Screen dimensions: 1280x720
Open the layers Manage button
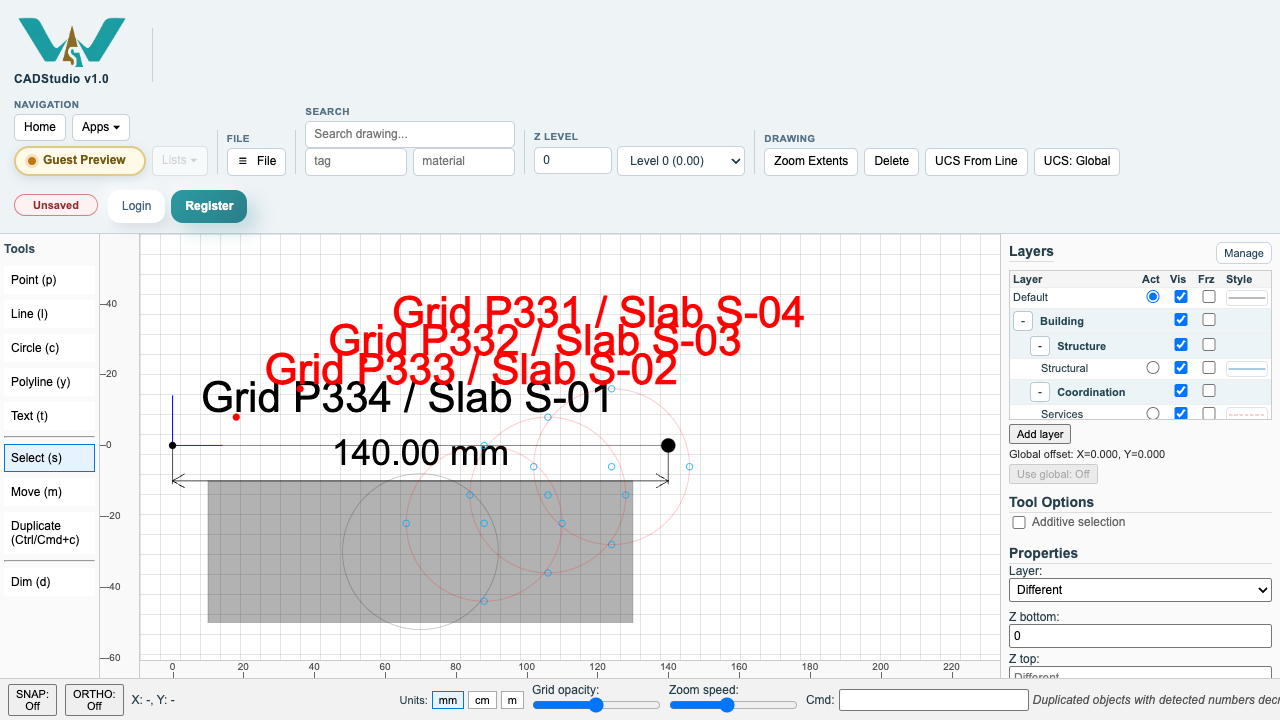1244,253
